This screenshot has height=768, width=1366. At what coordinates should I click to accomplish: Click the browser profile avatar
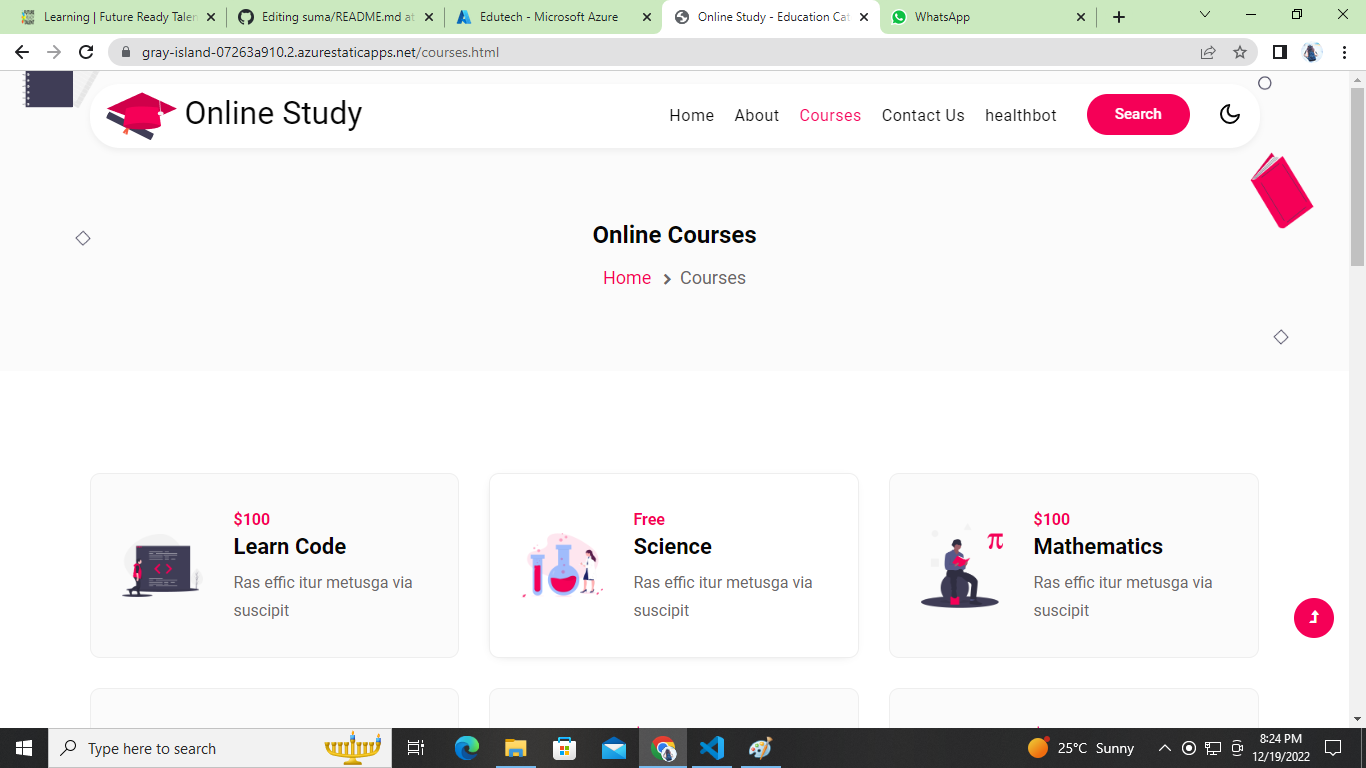tap(1310, 52)
